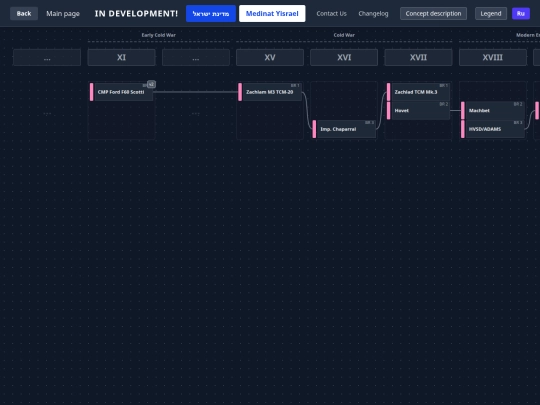Open the Concept description button
540x405 pixels.
click(x=433, y=13)
